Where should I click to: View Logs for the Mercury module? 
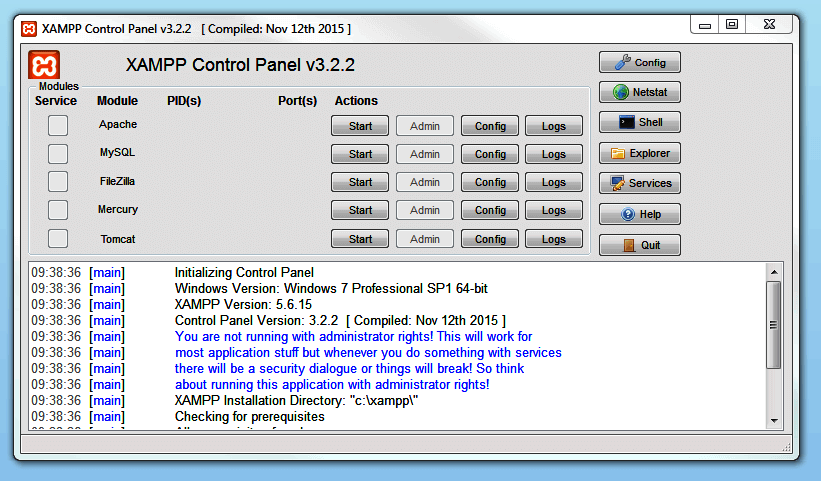click(x=553, y=210)
